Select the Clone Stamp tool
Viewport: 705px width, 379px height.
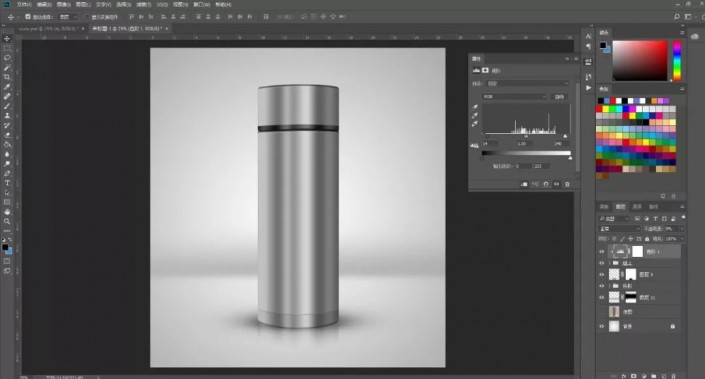[x=7, y=116]
